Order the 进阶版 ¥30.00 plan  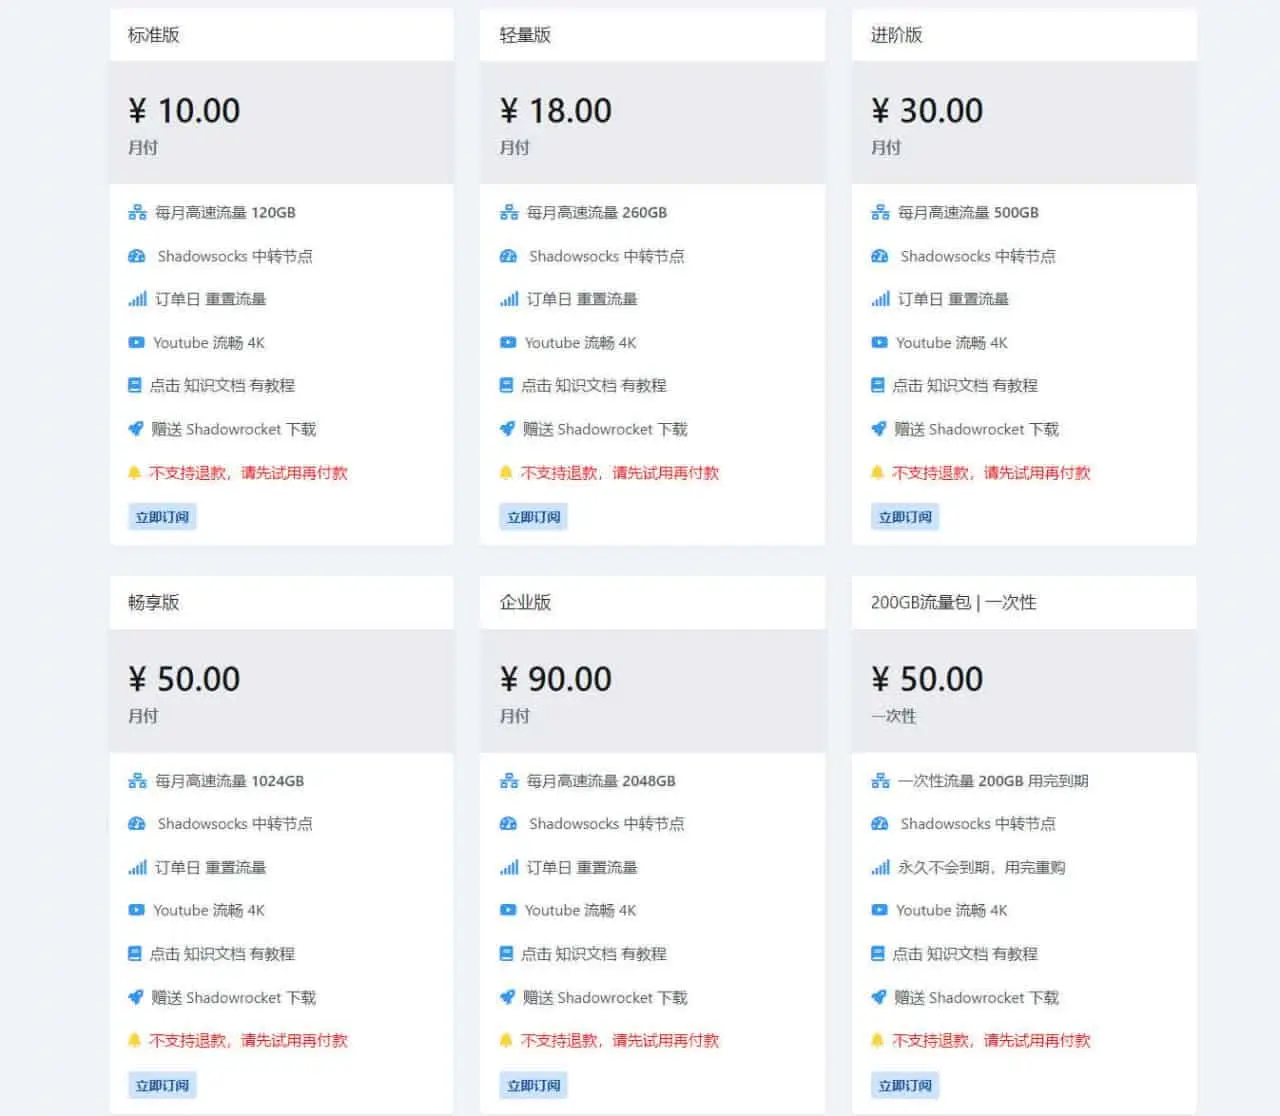coord(905,517)
